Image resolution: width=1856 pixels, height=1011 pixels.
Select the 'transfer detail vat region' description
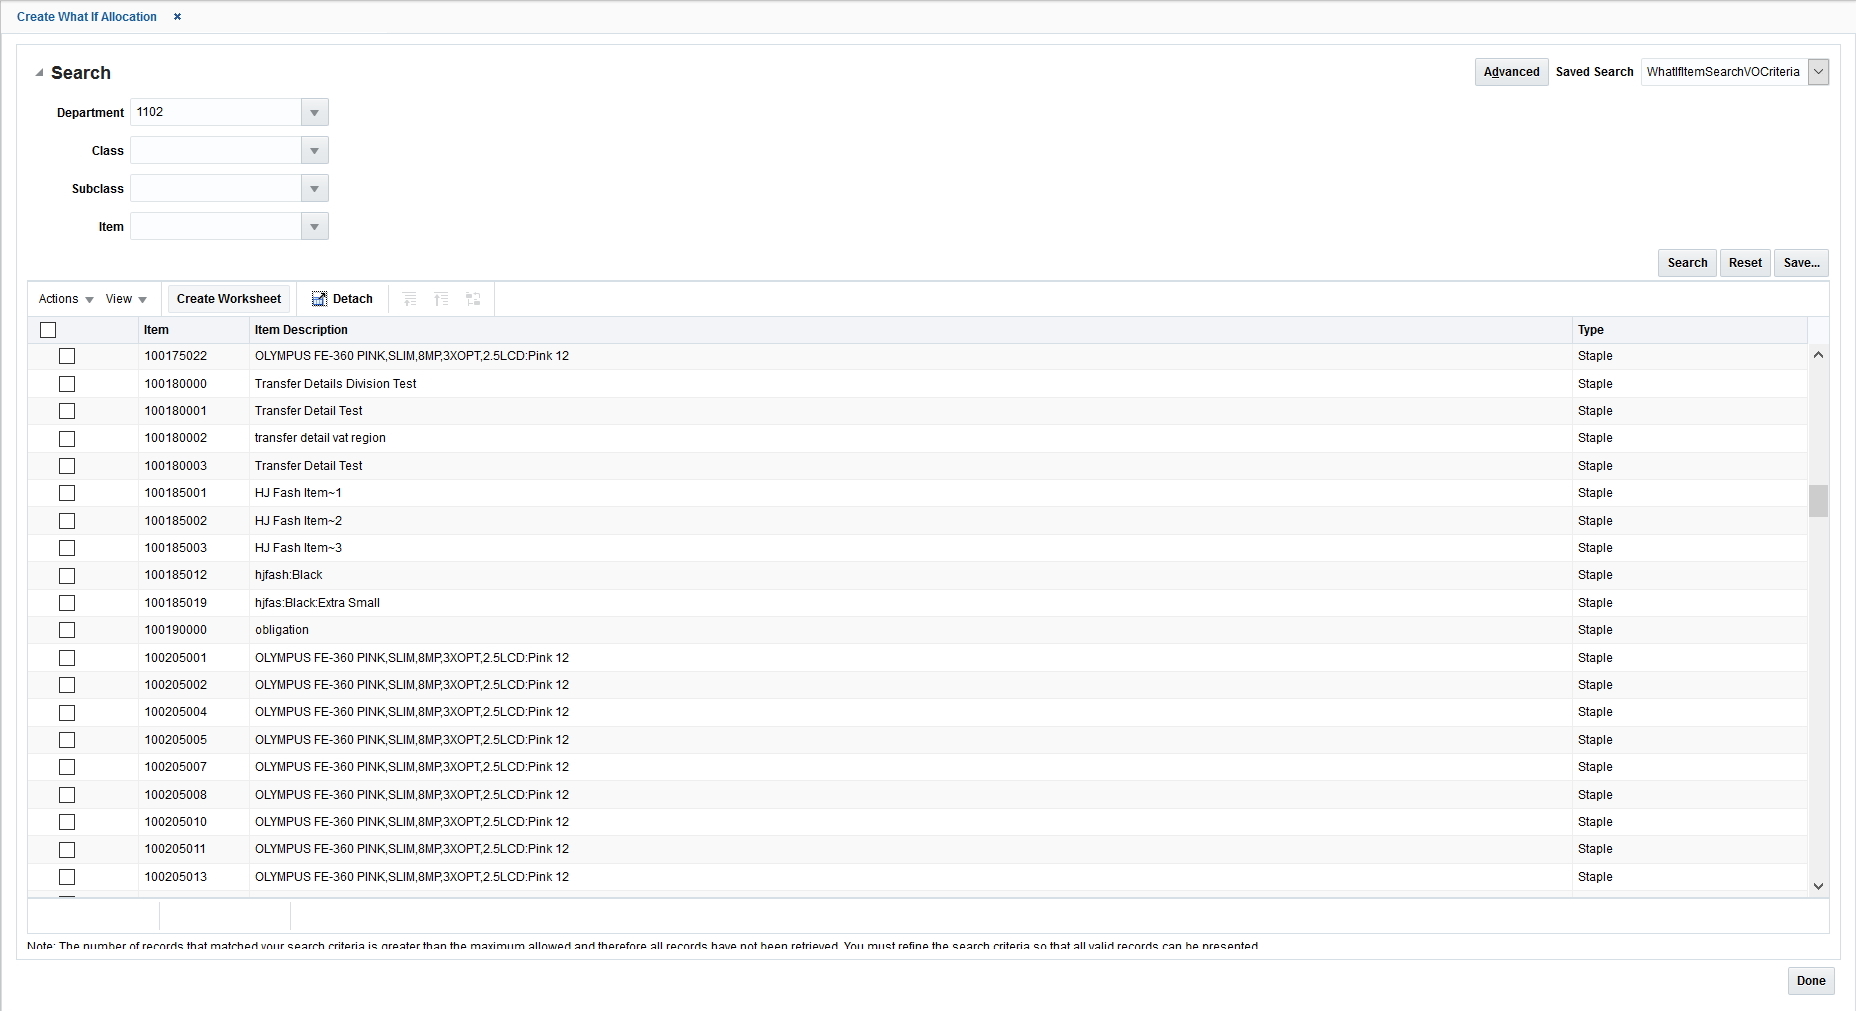coord(320,438)
